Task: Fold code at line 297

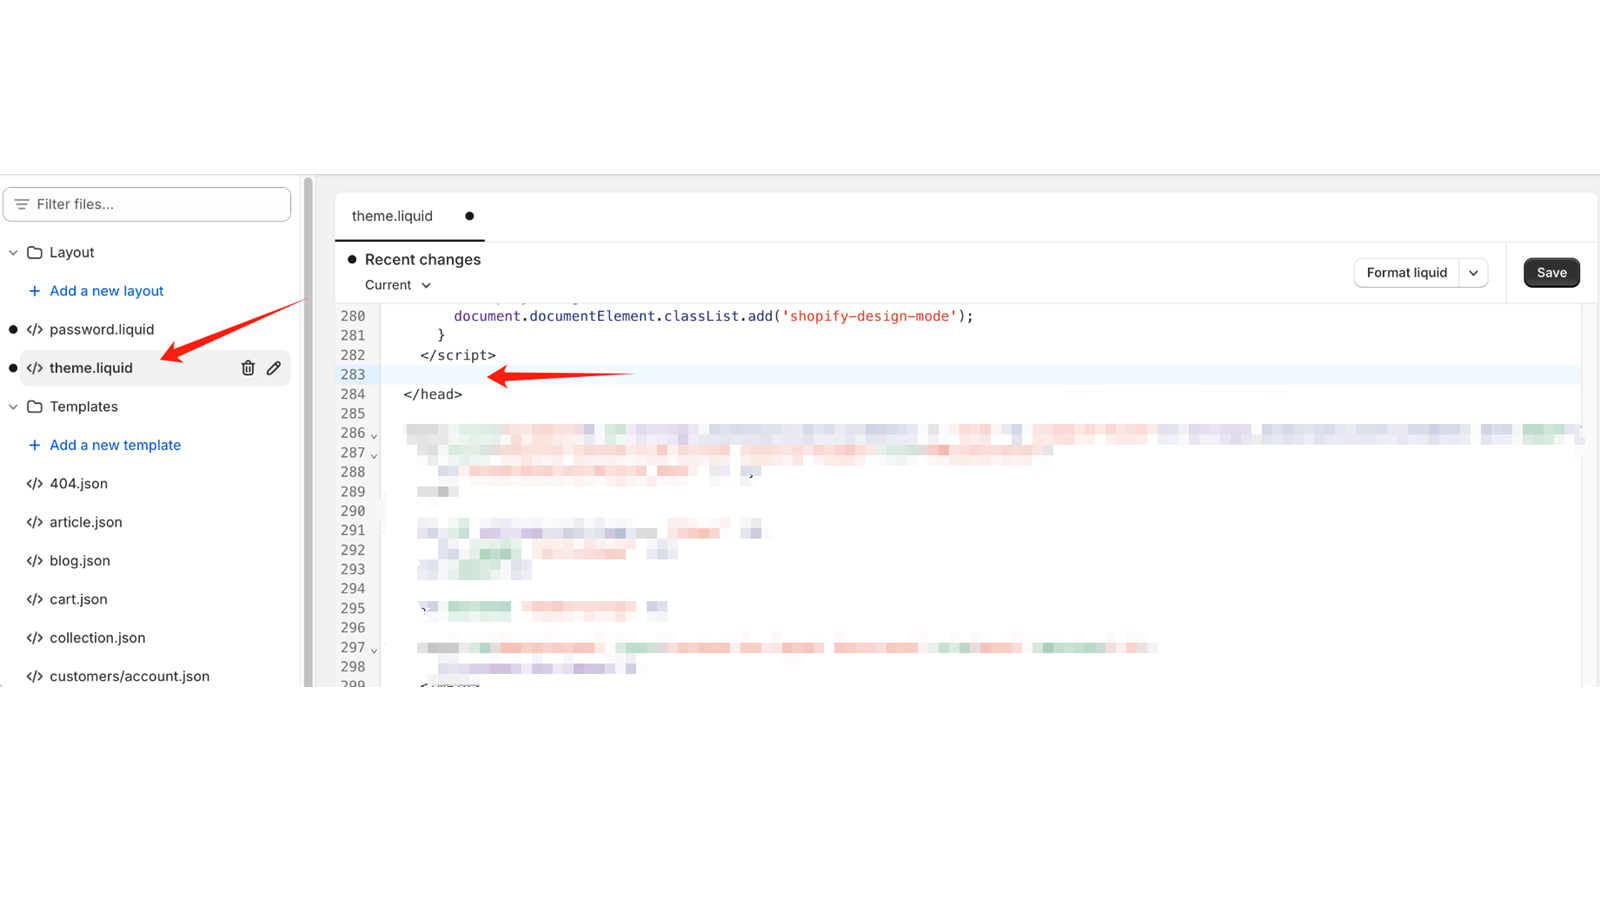Action: point(374,650)
